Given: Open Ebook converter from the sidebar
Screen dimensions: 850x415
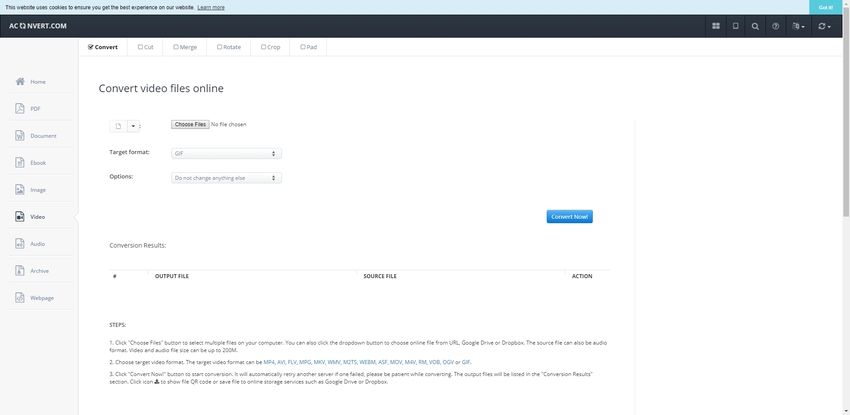Looking at the screenshot, I should click(x=36, y=162).
